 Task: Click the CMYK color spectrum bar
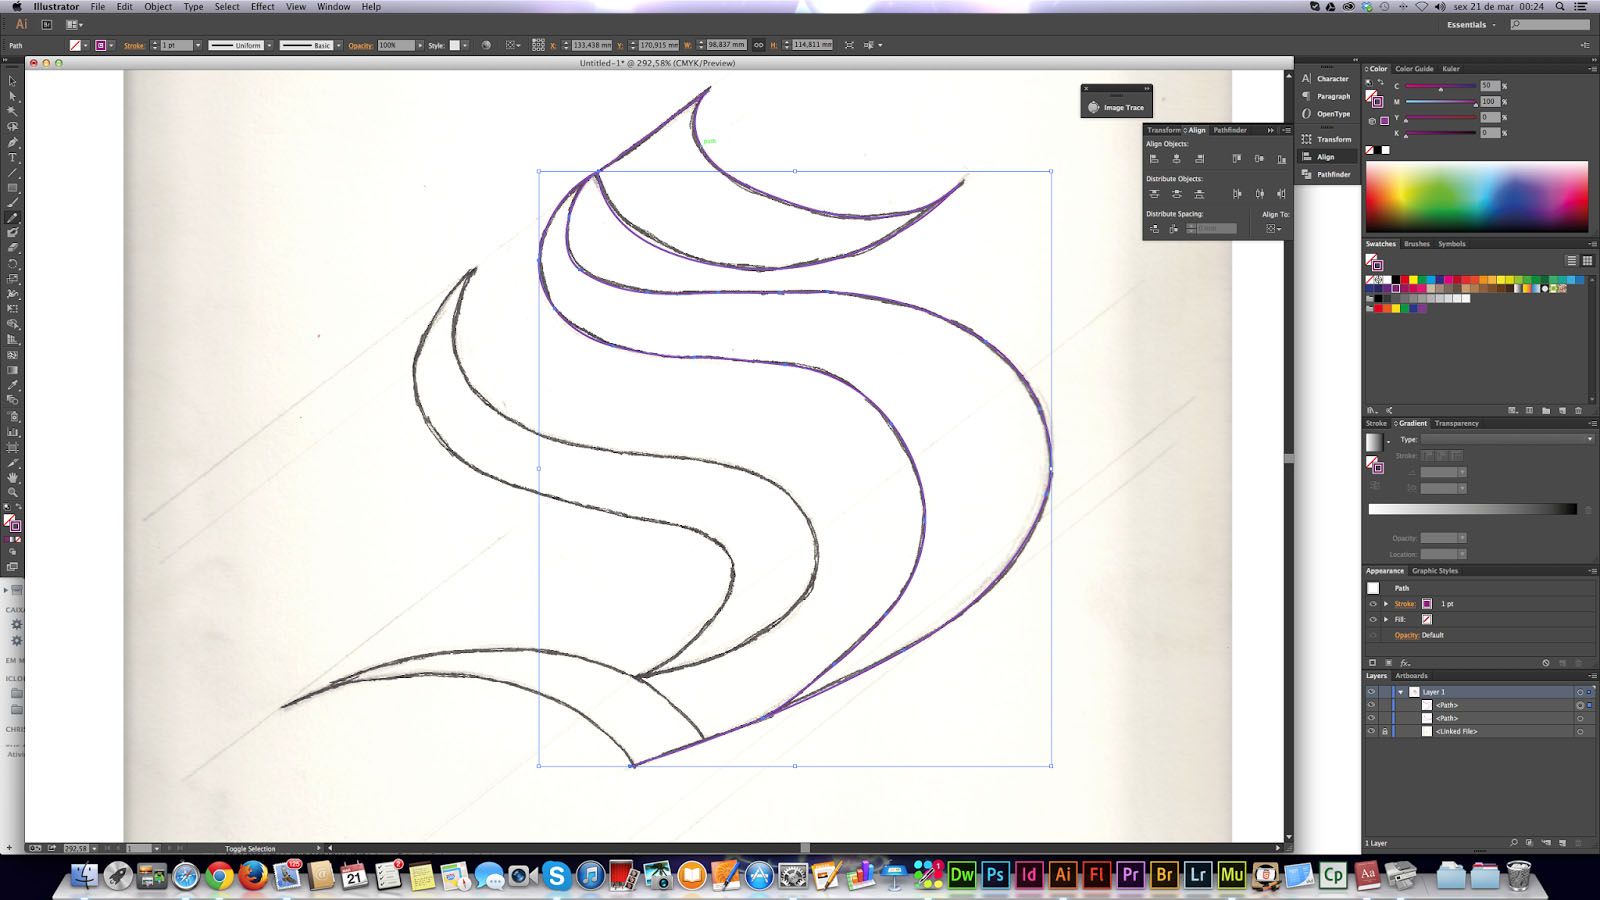pyautogui.click(x=1476, y=197)
